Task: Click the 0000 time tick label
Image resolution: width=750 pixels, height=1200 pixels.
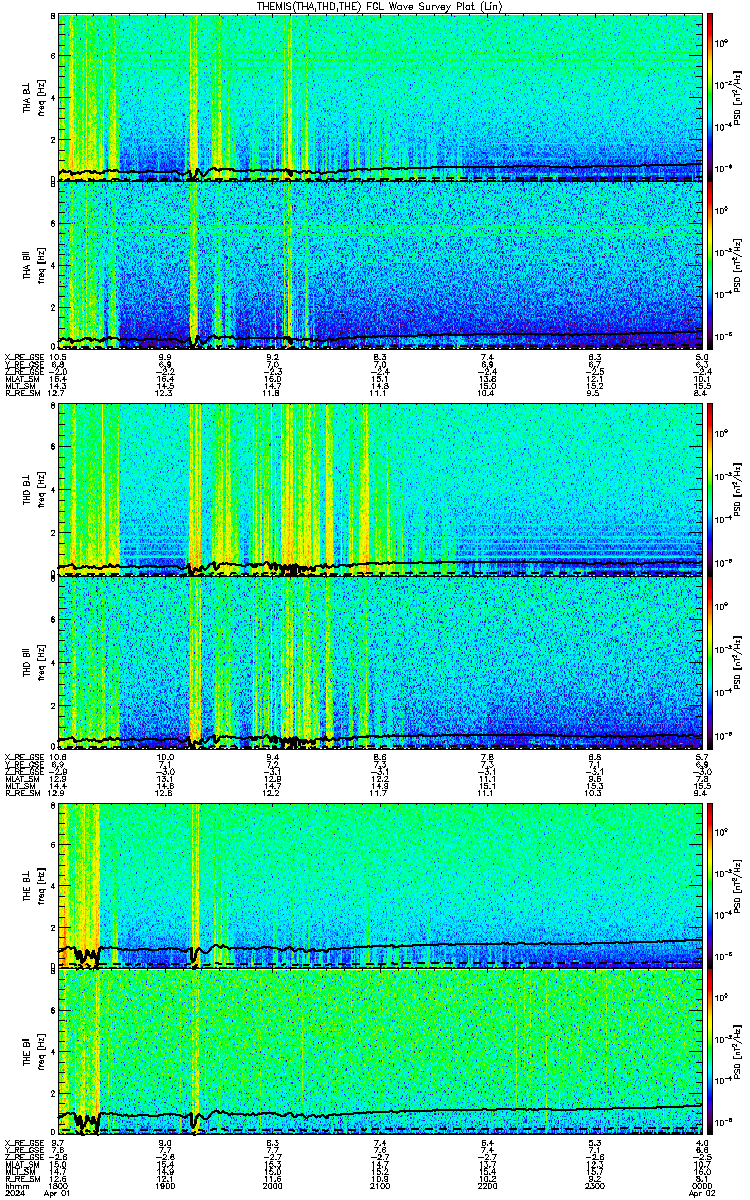Action: [x=702, y=1186]
